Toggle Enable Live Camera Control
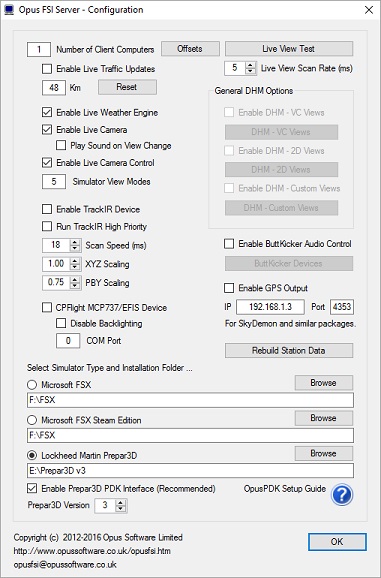 47,163
